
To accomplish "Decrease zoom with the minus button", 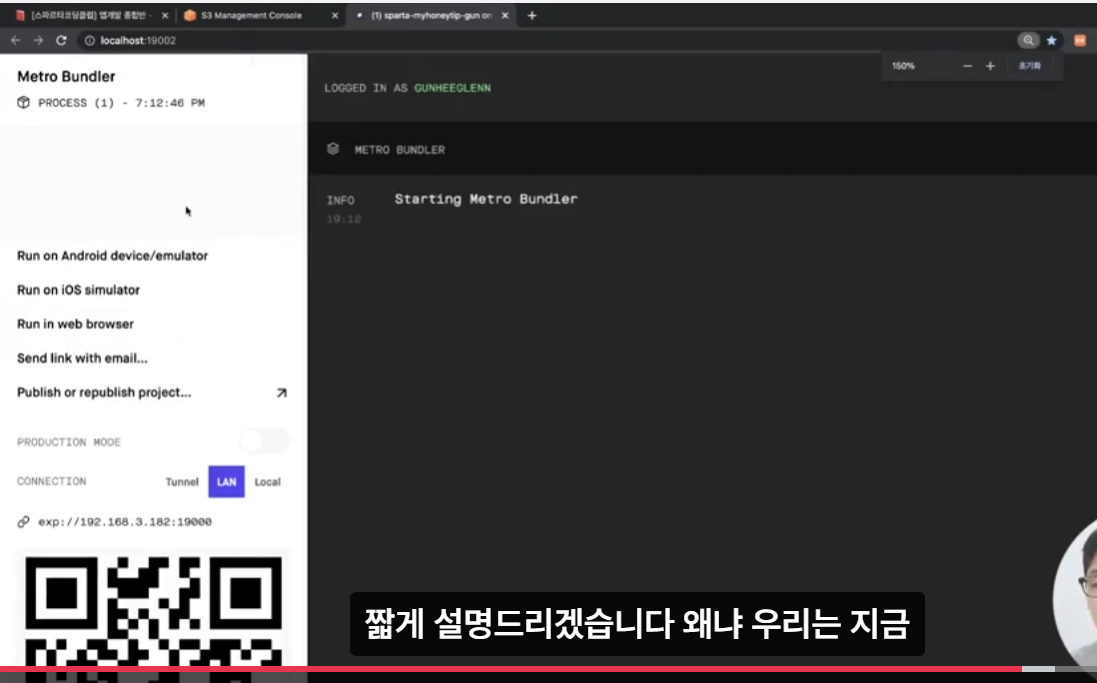I will pos(968,66).
